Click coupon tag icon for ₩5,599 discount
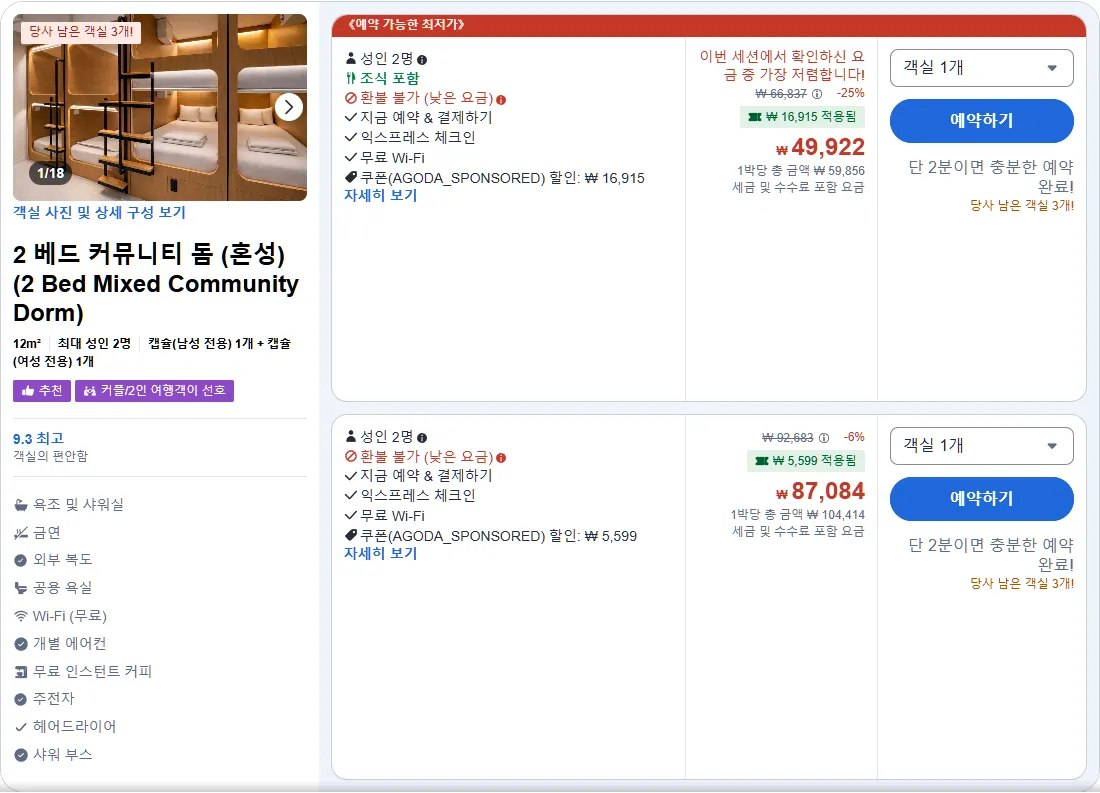Screen dimensions: 1100x793 [351, 535]
